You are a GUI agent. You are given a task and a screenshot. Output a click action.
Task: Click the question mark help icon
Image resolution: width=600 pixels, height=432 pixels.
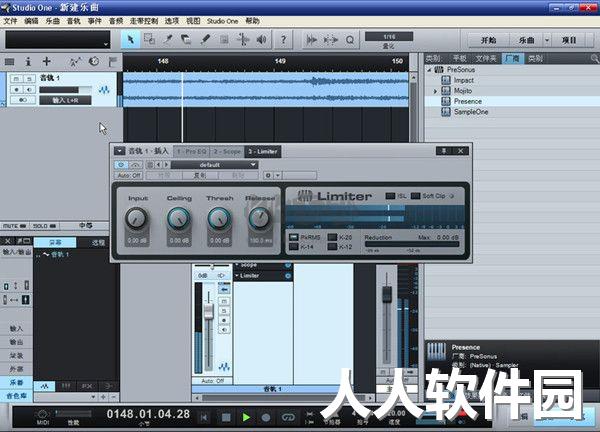(x=283, y=39)
